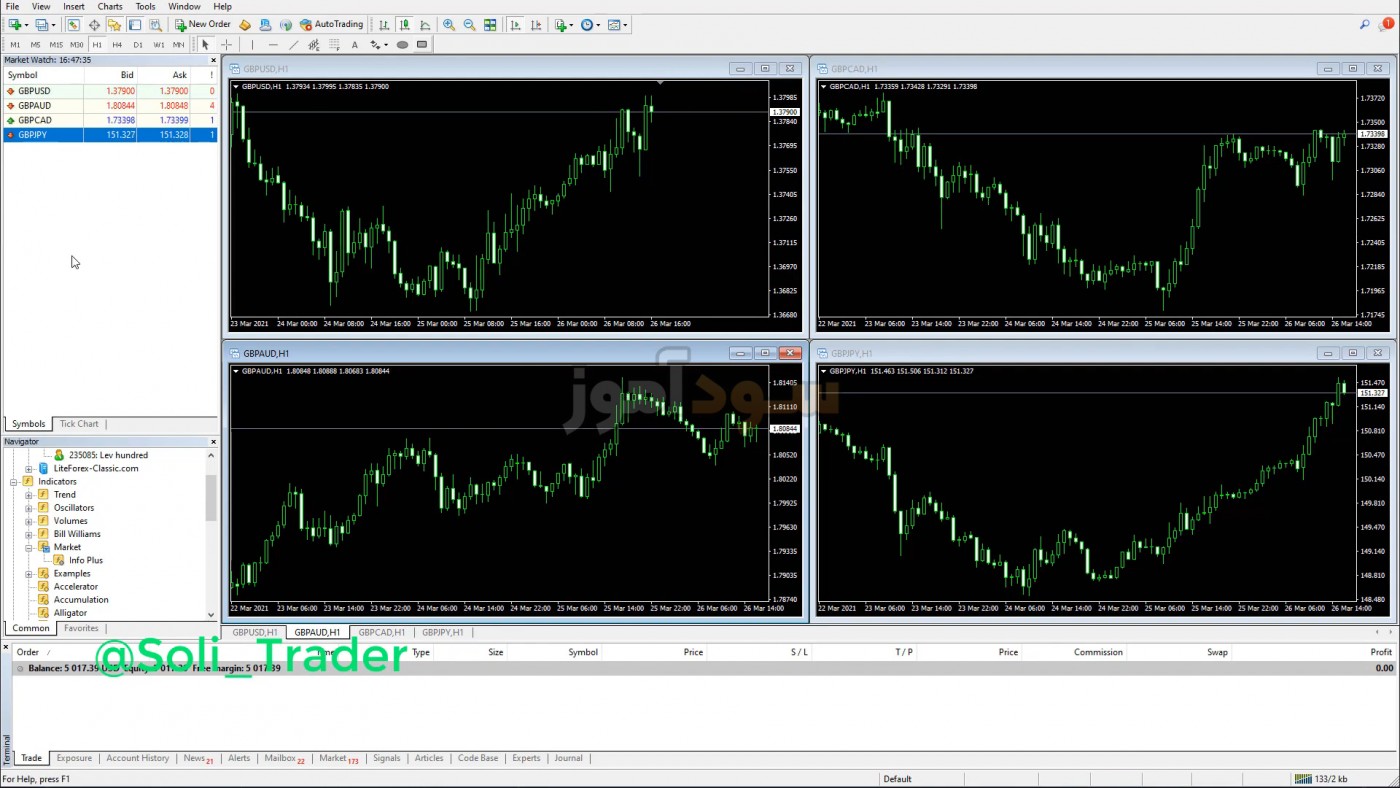Switch timeframe to H4
This screenshot has width=1400, height=788.
coord(117,45)
